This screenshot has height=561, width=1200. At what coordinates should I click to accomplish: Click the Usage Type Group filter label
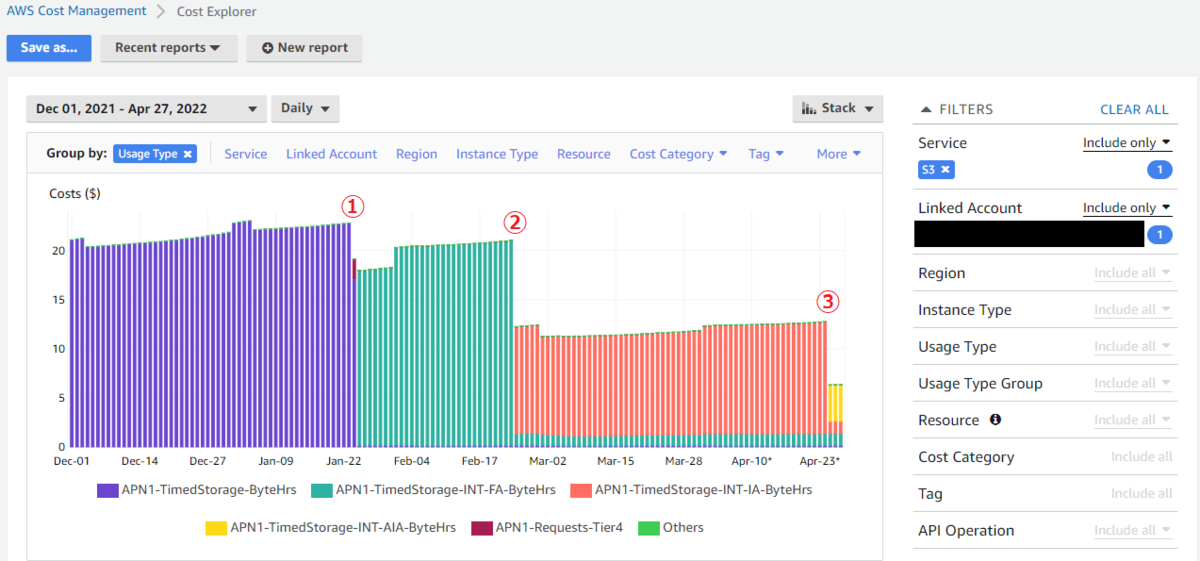click(x=980, y=384)
